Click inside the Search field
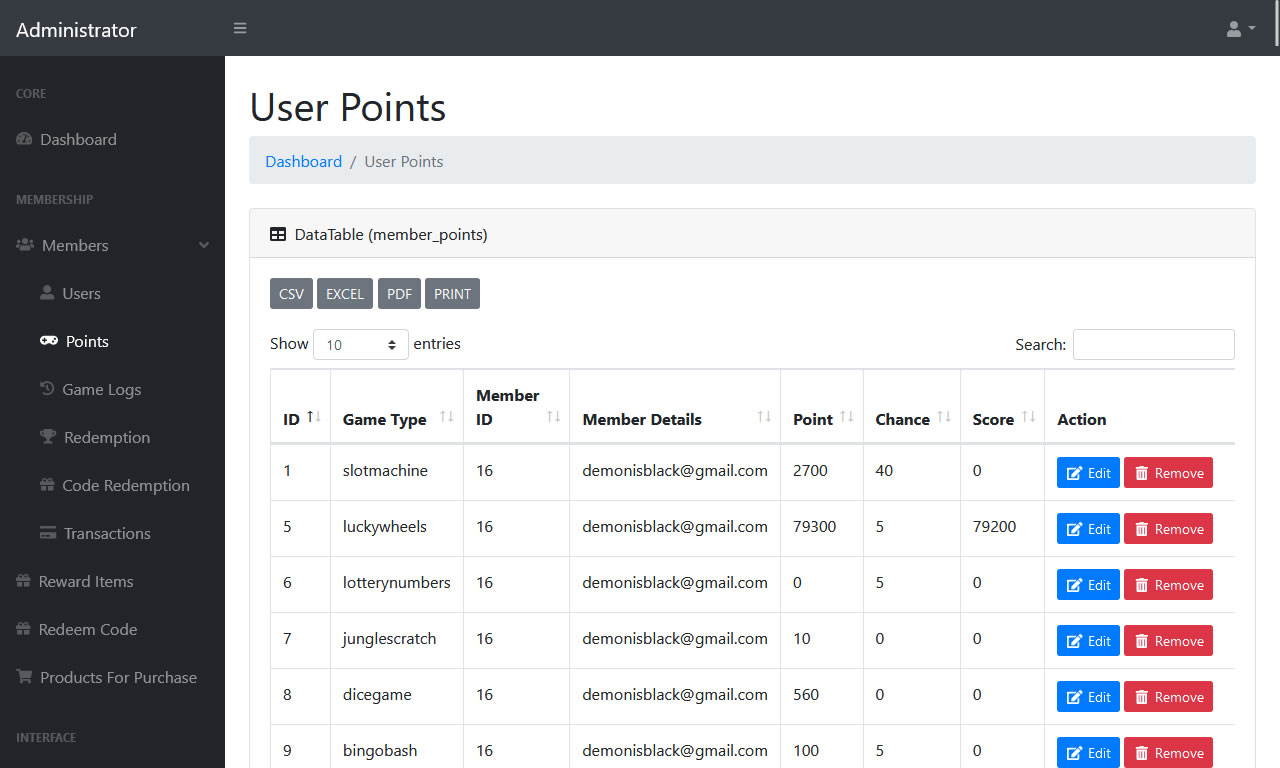 (x=1153, y=344)
